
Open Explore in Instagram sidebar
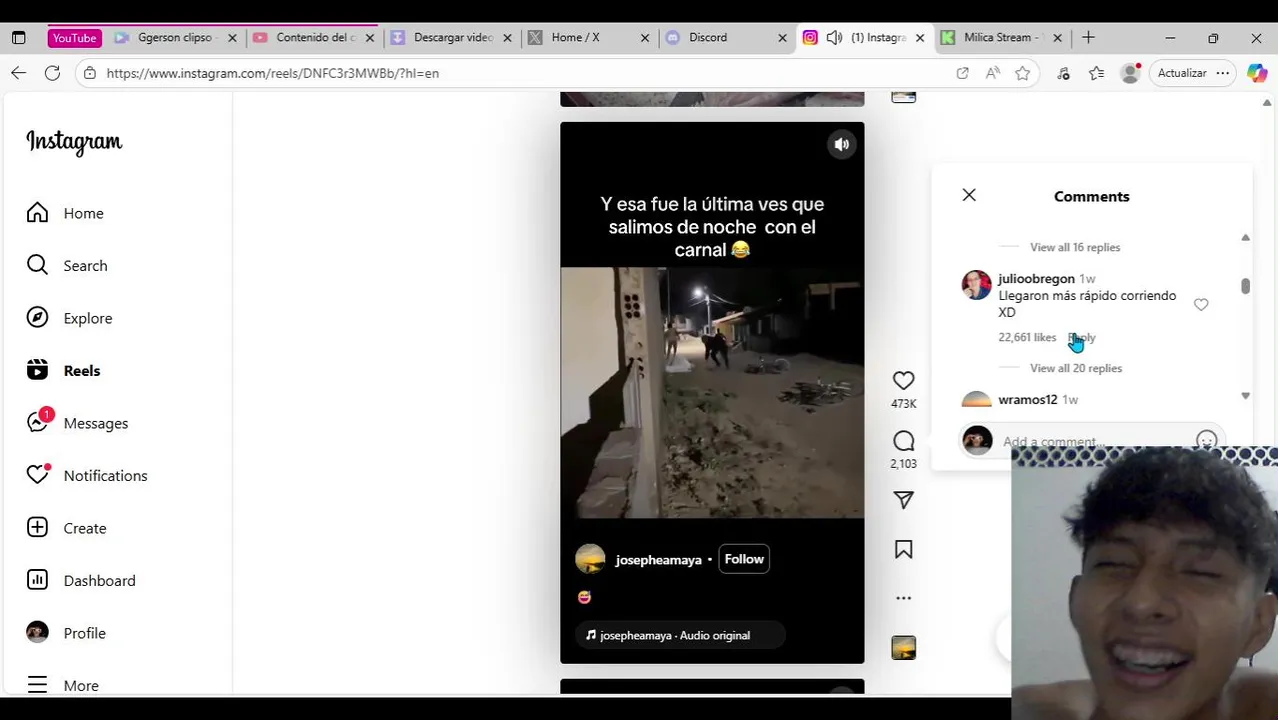pyautogui.click(x=69, y=318)
